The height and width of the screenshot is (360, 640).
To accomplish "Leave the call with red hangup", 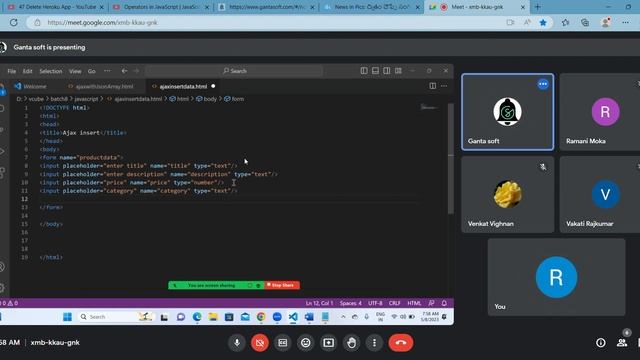I will click(x=401, y=343).
